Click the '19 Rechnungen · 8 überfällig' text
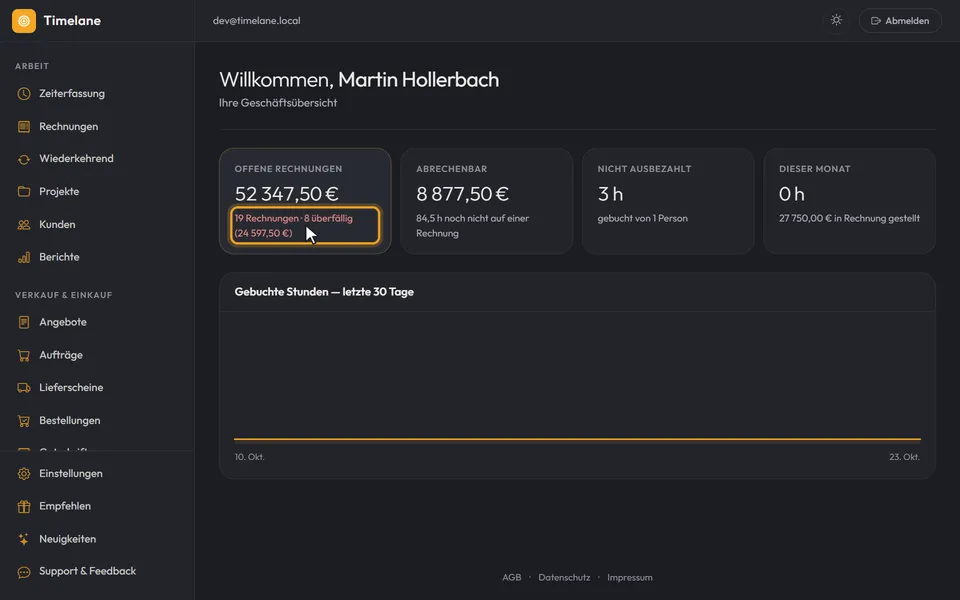The width and height of the screenshot is (960, 600). pyautogui.click(x=294, y=219)
